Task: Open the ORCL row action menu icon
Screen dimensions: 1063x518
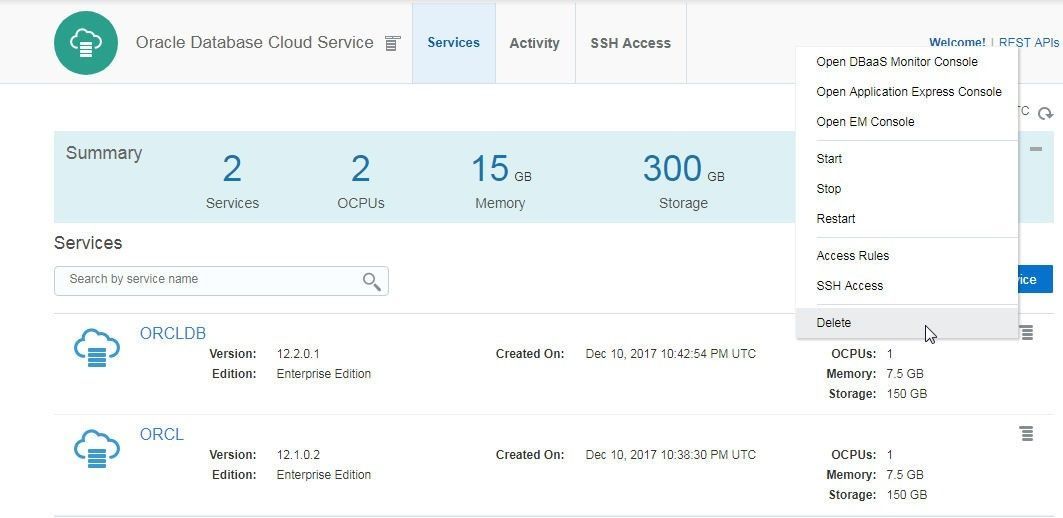Action: coord(1026,433)
